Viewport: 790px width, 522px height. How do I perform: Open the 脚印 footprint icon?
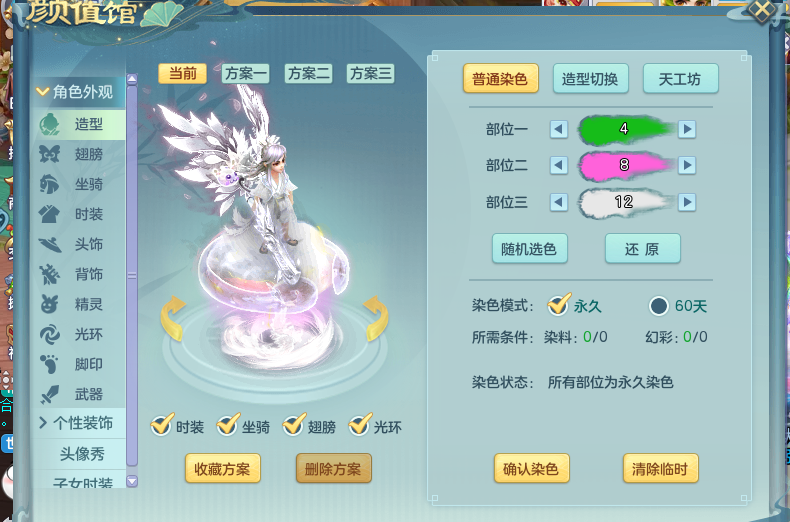point(49,364)
